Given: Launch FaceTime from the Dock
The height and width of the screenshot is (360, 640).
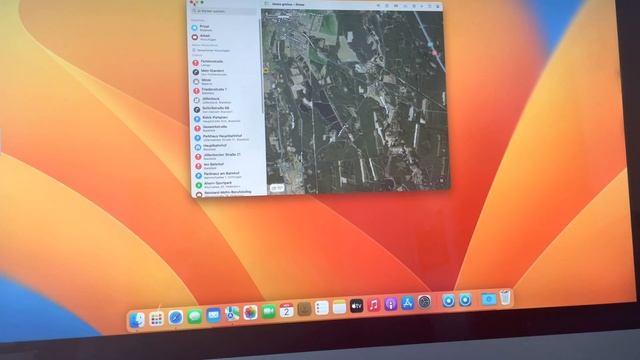Looking at the screenshot, I should [x=269, y=311].
